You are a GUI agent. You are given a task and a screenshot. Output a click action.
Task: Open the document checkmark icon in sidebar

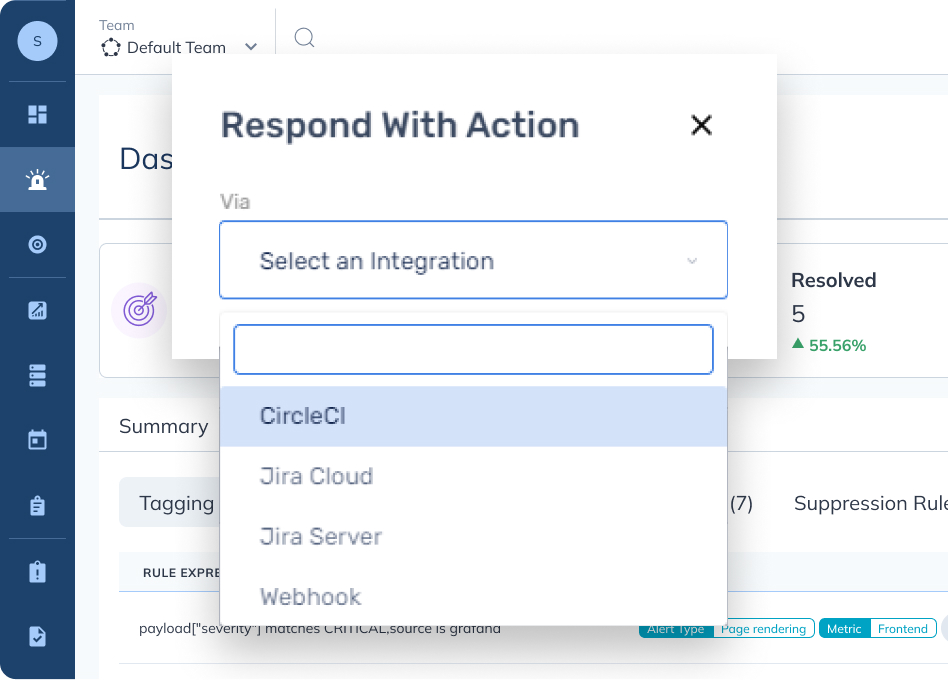click(x=37, y=636)
